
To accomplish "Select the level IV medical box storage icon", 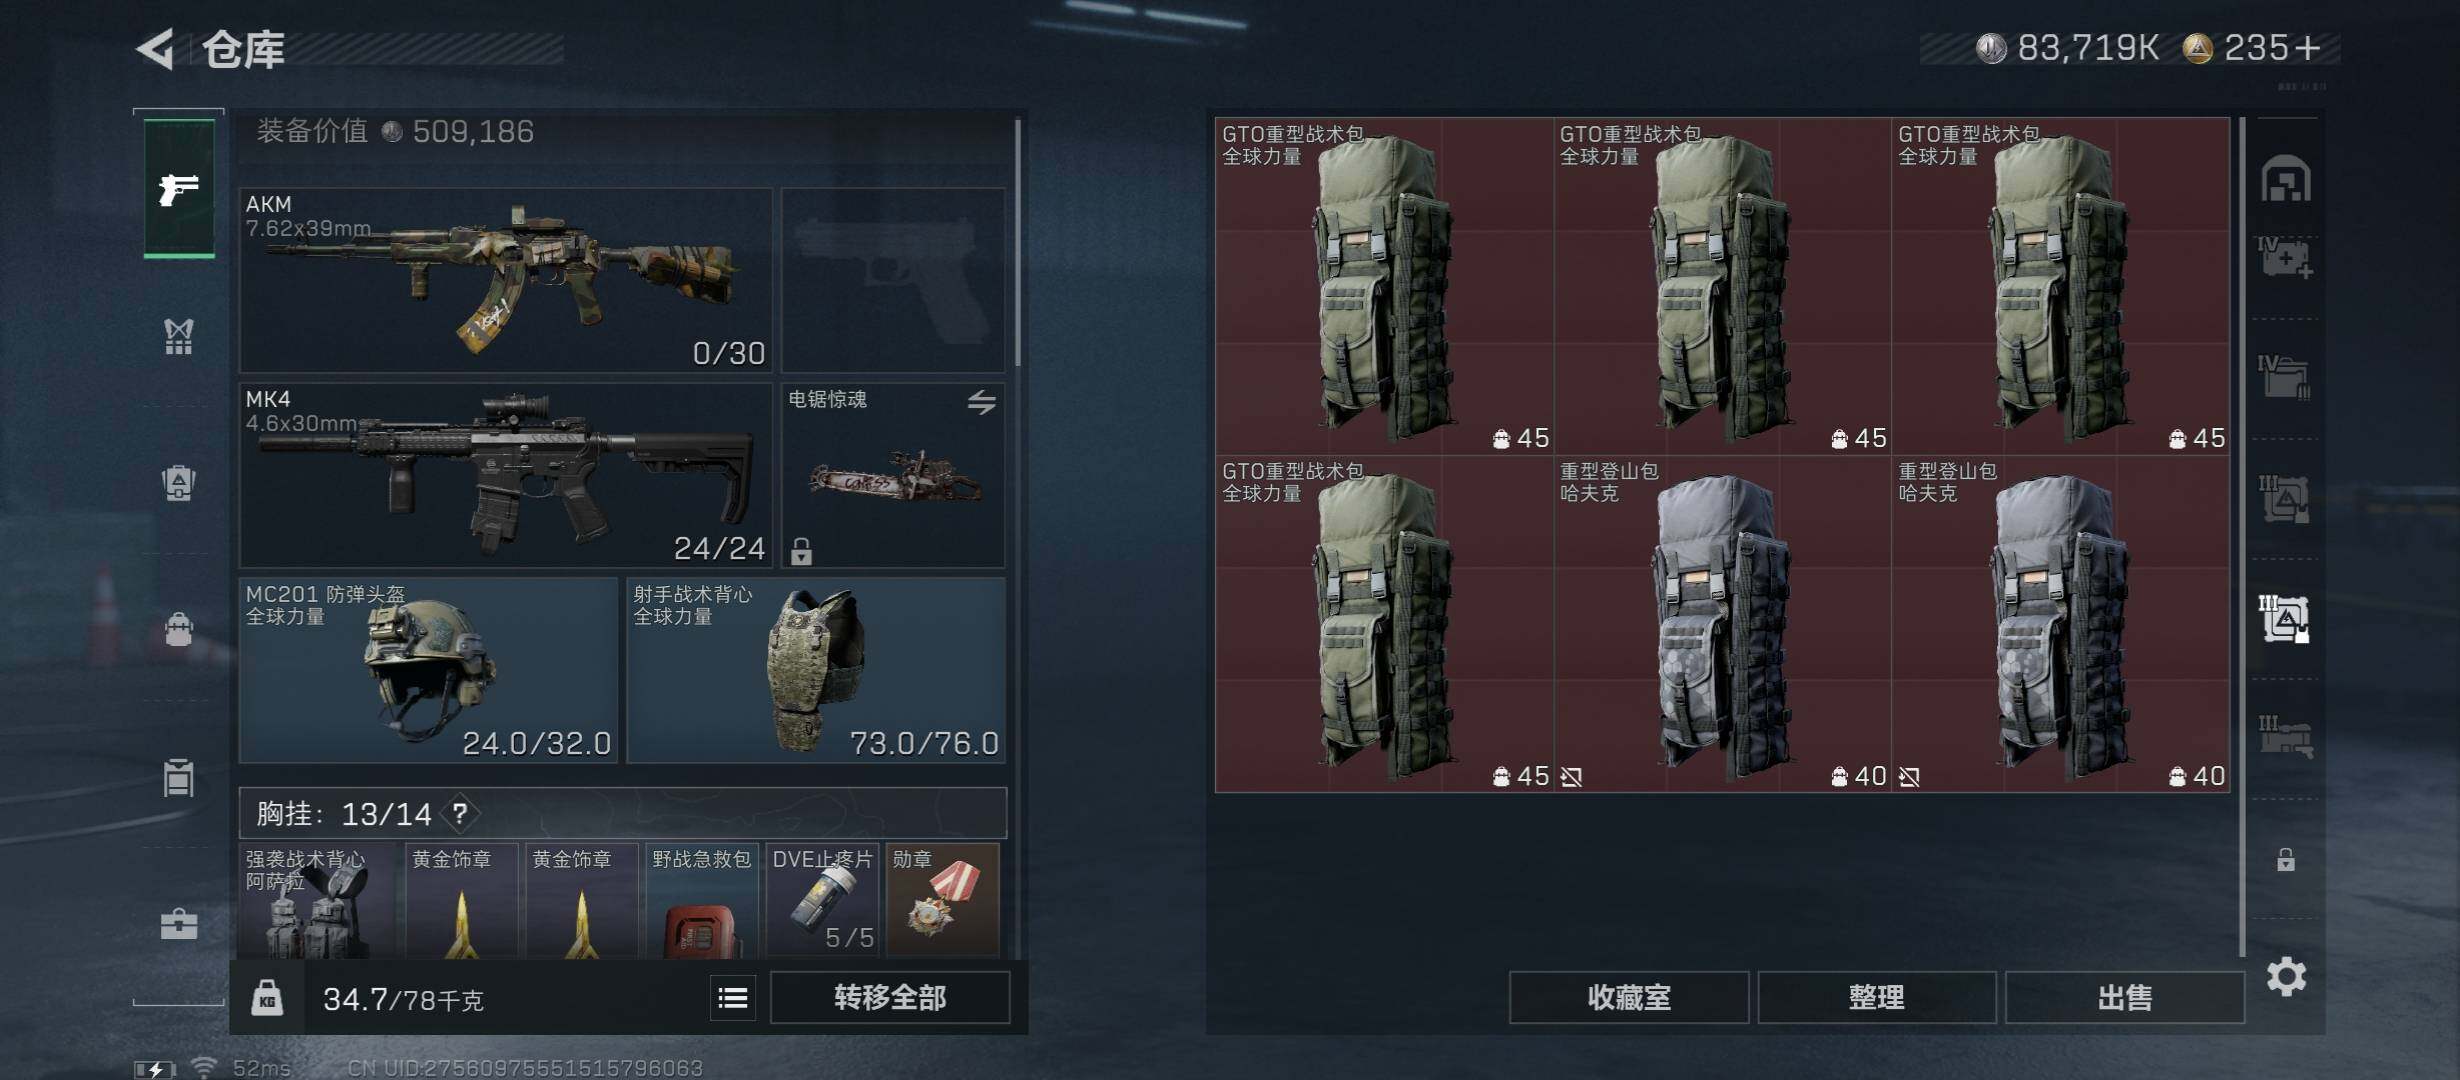I will point(2285,258).
